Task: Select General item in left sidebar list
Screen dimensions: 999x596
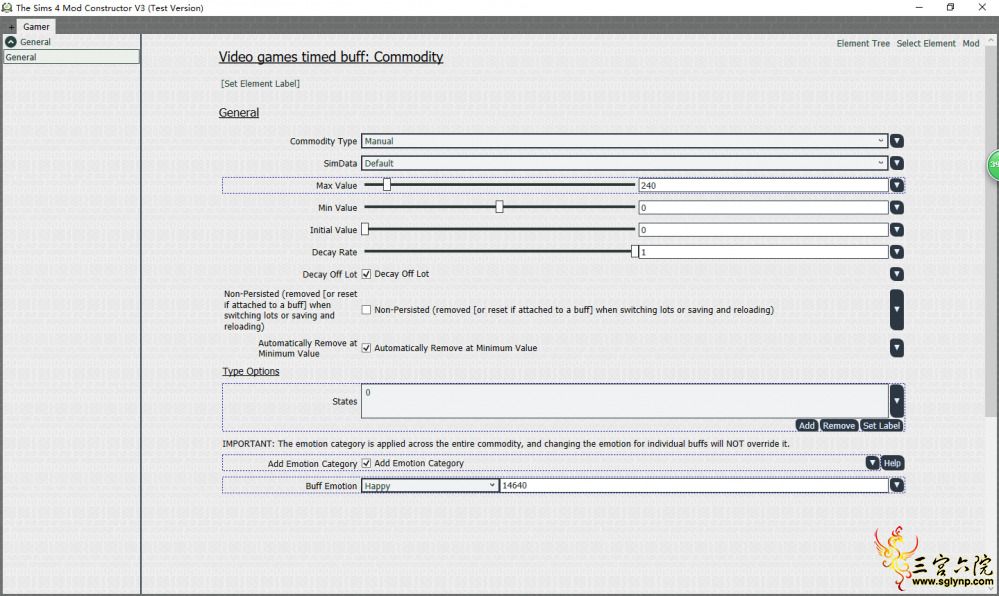Action: (x=71, y=57)
